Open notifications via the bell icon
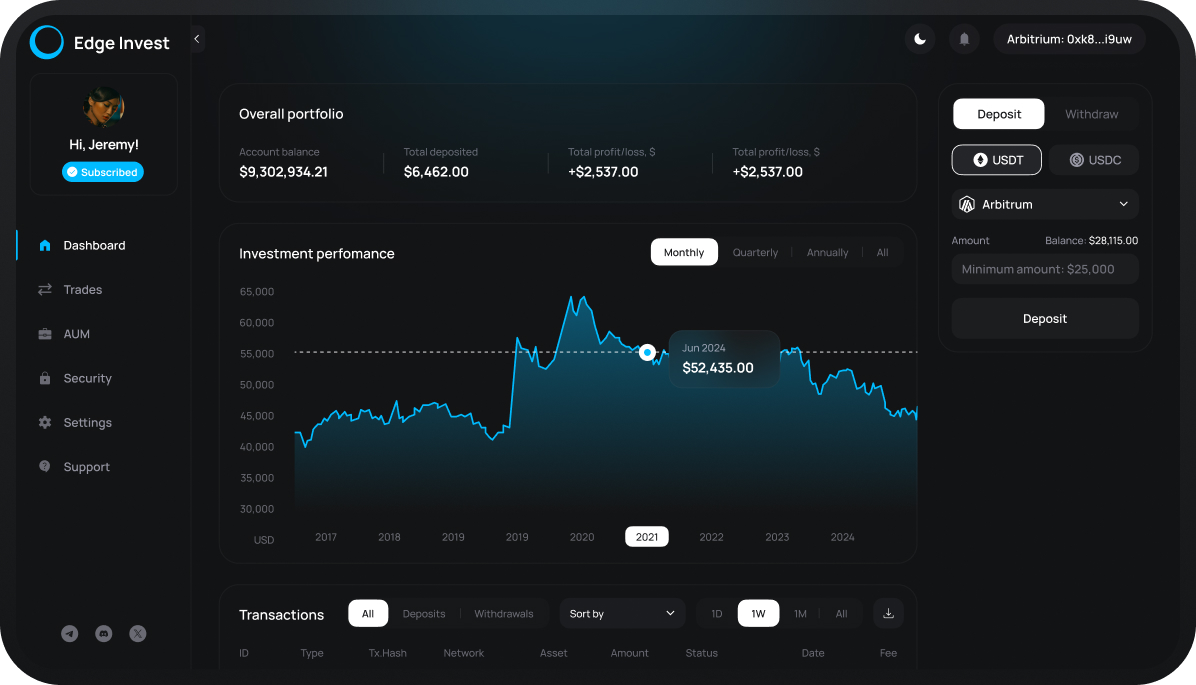This screenshot has width=1196, height=685. 964,39
